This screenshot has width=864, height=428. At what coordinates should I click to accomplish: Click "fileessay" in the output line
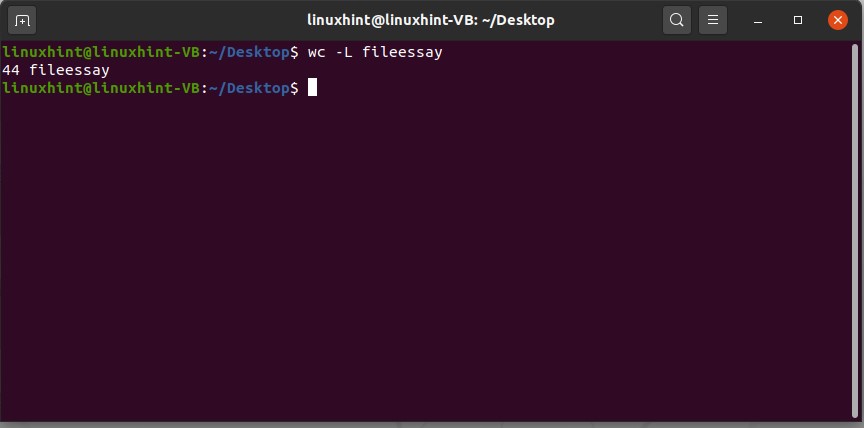70,70
